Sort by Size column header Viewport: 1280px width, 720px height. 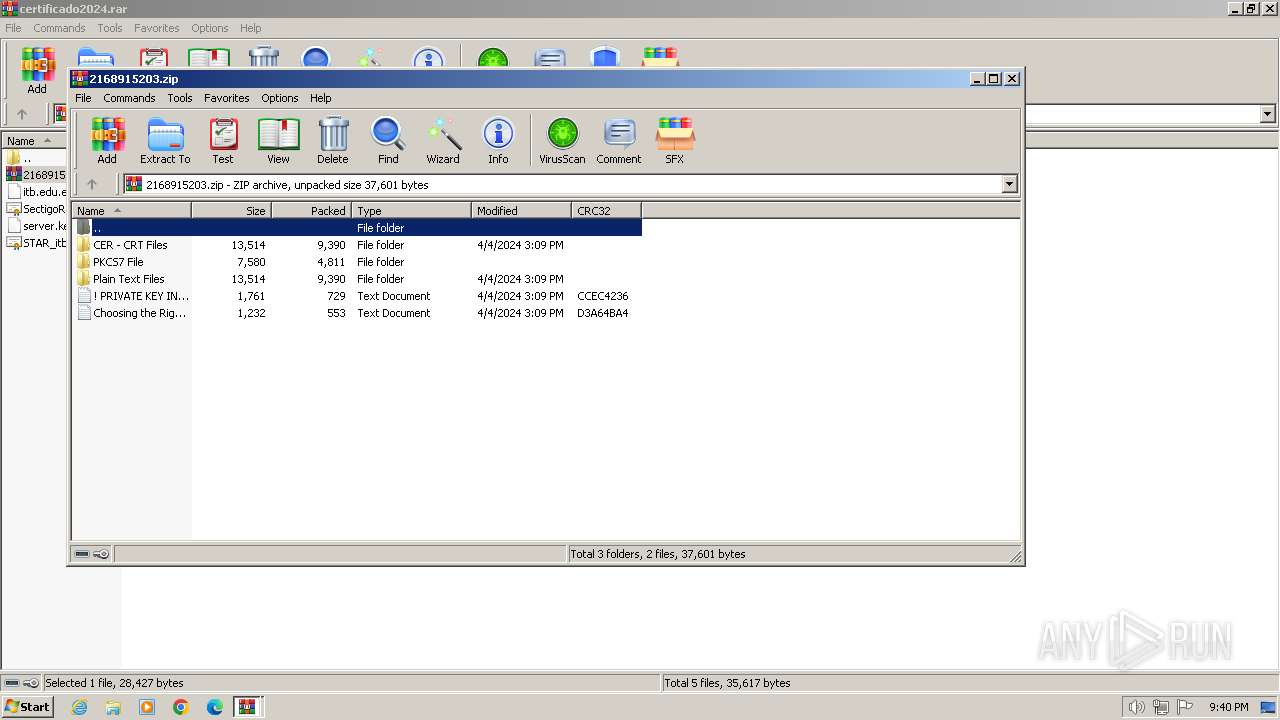click(x=231, y=210)
